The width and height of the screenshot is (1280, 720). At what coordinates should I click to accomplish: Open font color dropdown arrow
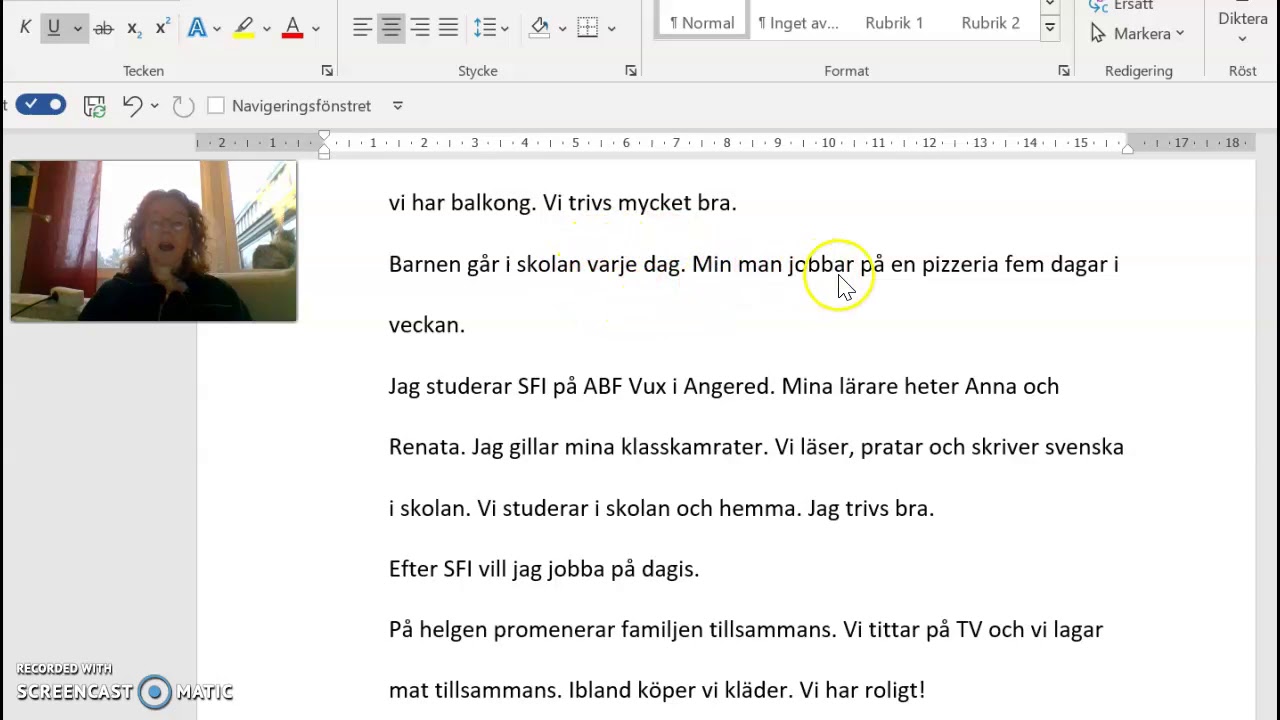(x=315, y=28)
